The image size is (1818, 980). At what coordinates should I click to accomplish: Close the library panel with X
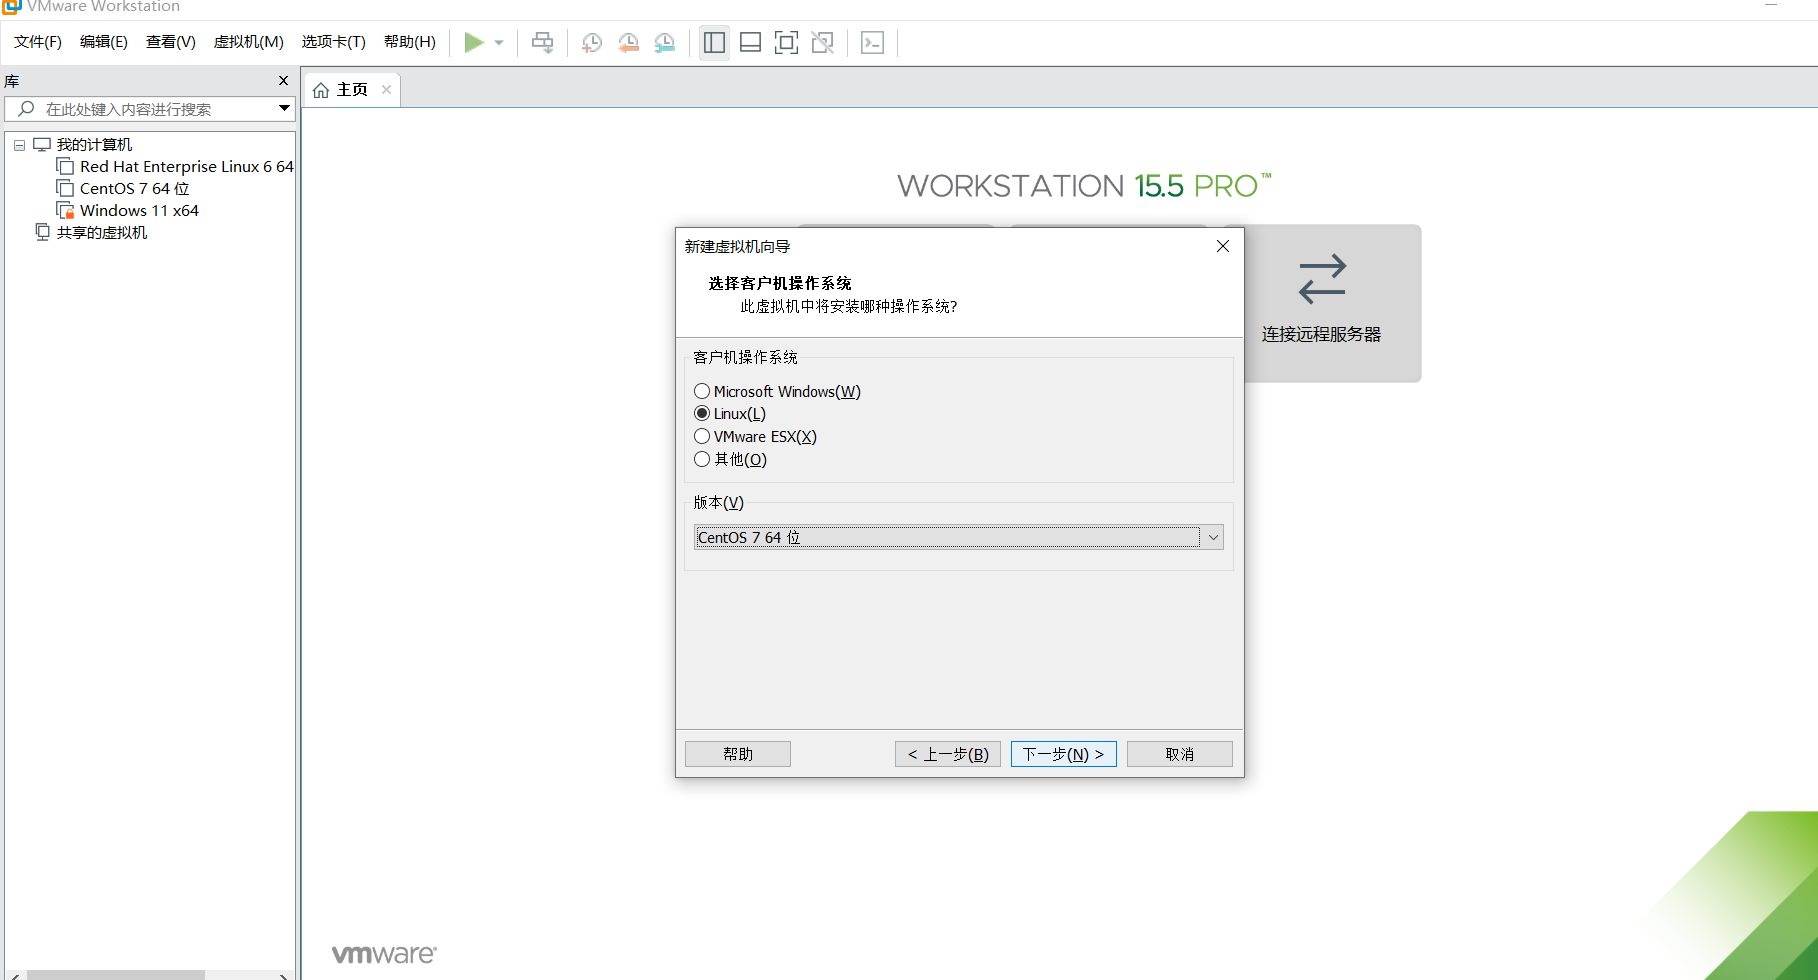pyautogui.click(x=283, y=81)
